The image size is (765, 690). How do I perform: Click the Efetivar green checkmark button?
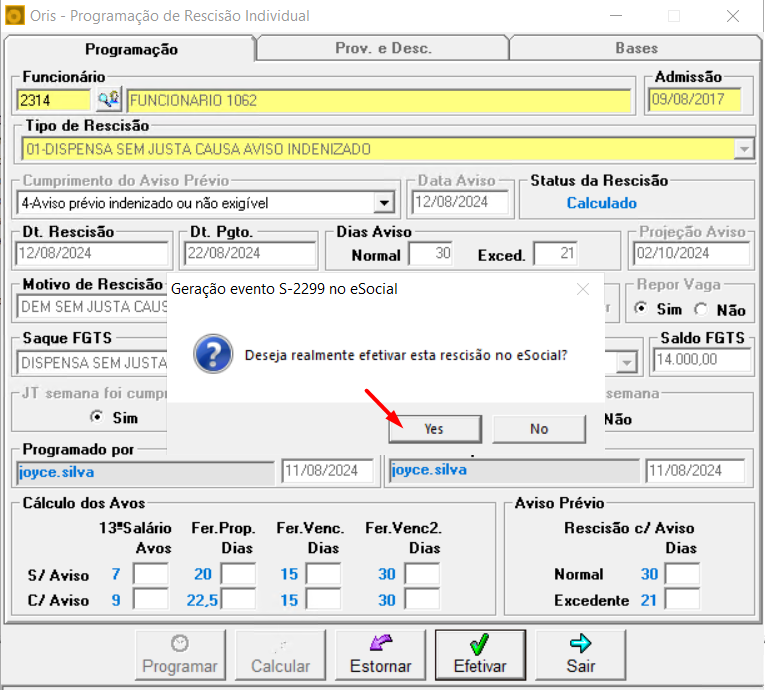point(480,654)
